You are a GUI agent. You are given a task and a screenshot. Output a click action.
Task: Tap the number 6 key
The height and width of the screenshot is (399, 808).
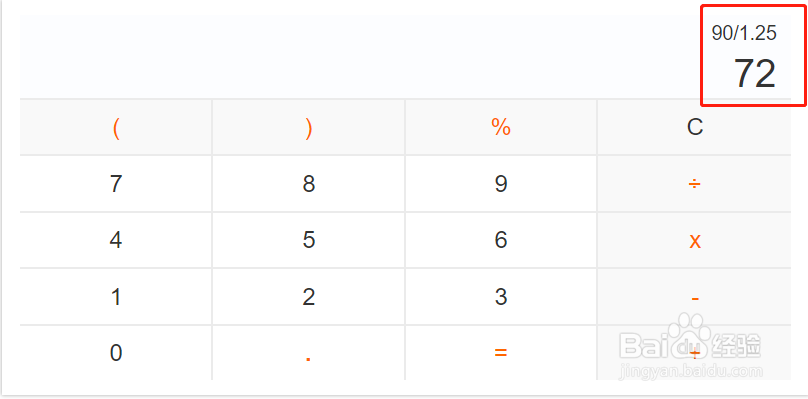(x=501, y=240)
